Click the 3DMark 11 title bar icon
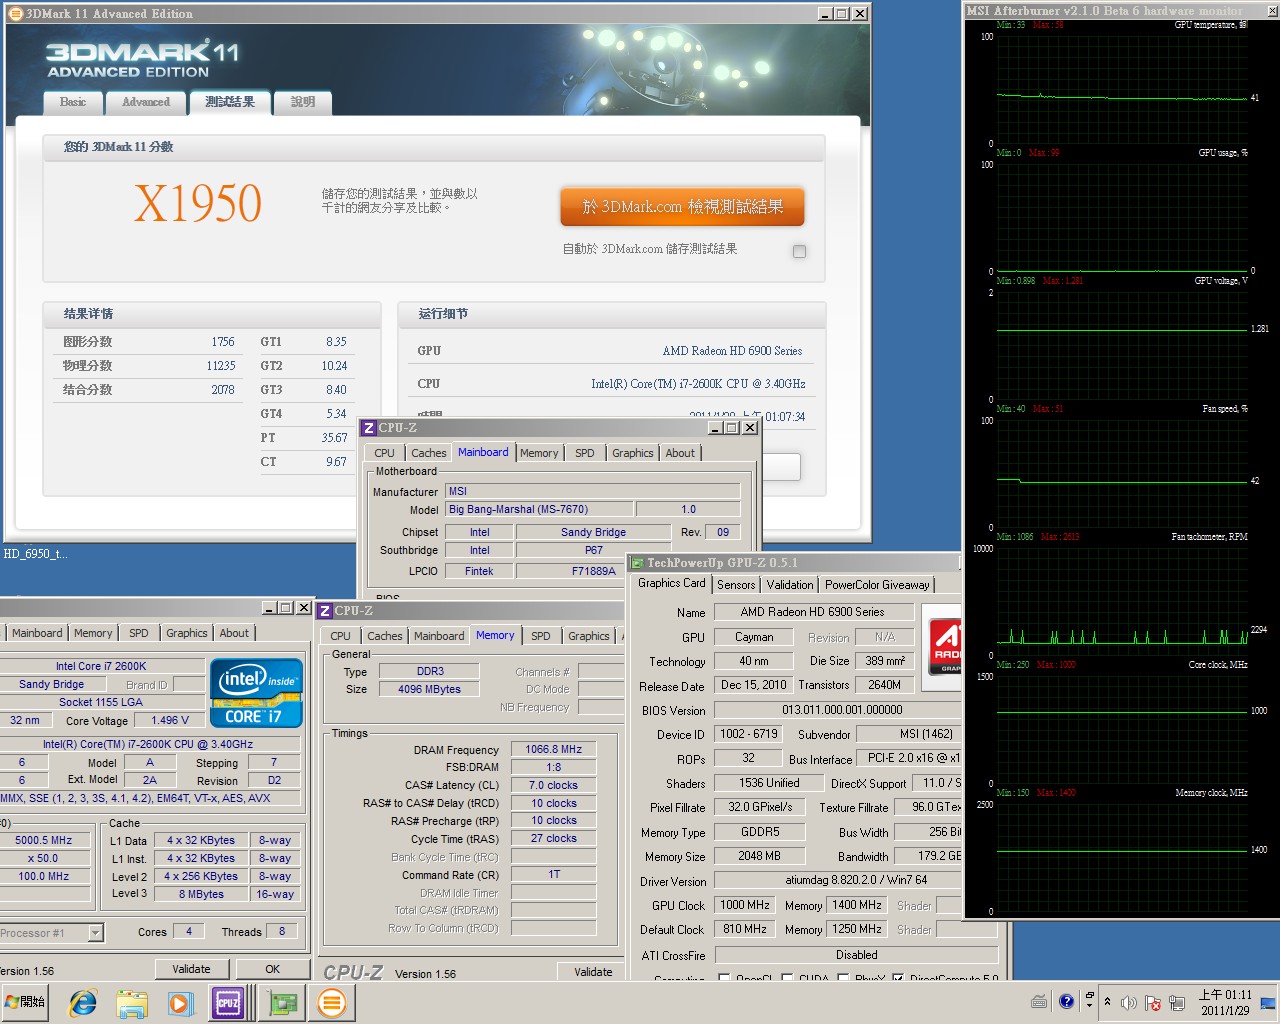The image size is (1280, 1024). (x=15, y=13)
